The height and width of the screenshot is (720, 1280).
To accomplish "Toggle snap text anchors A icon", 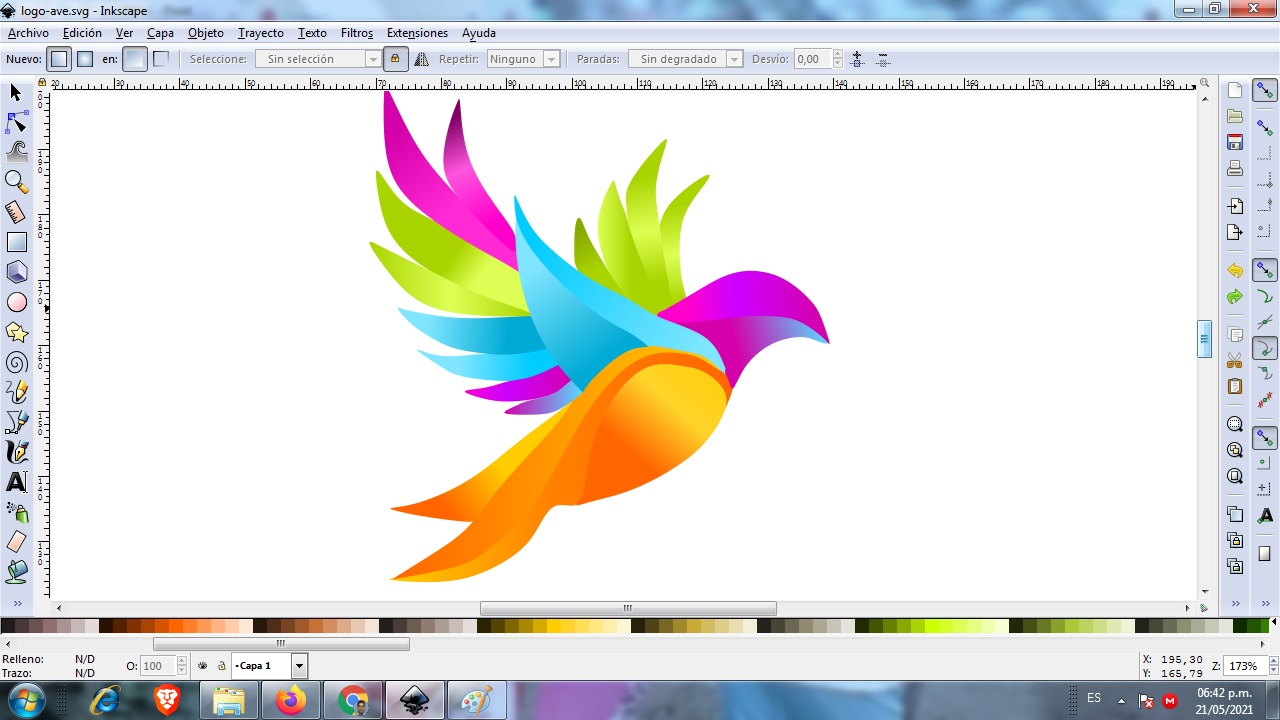I will click(x=1265, y=515).
